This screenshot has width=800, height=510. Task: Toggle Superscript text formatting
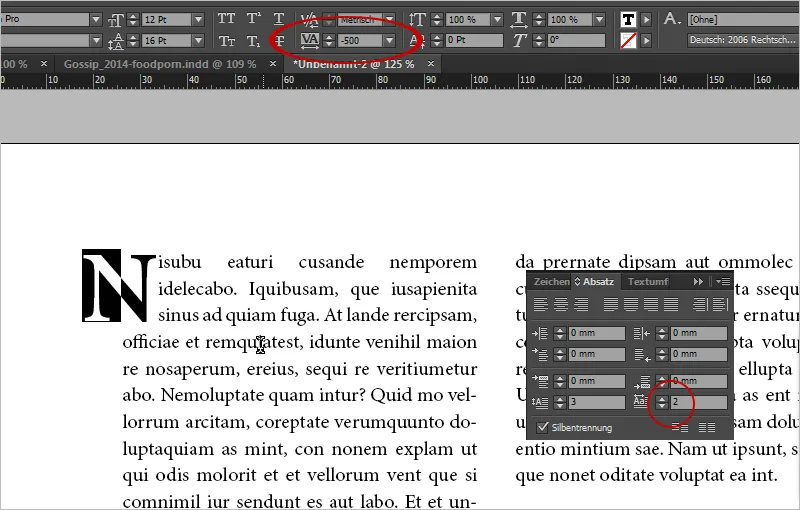pos(253,19)
